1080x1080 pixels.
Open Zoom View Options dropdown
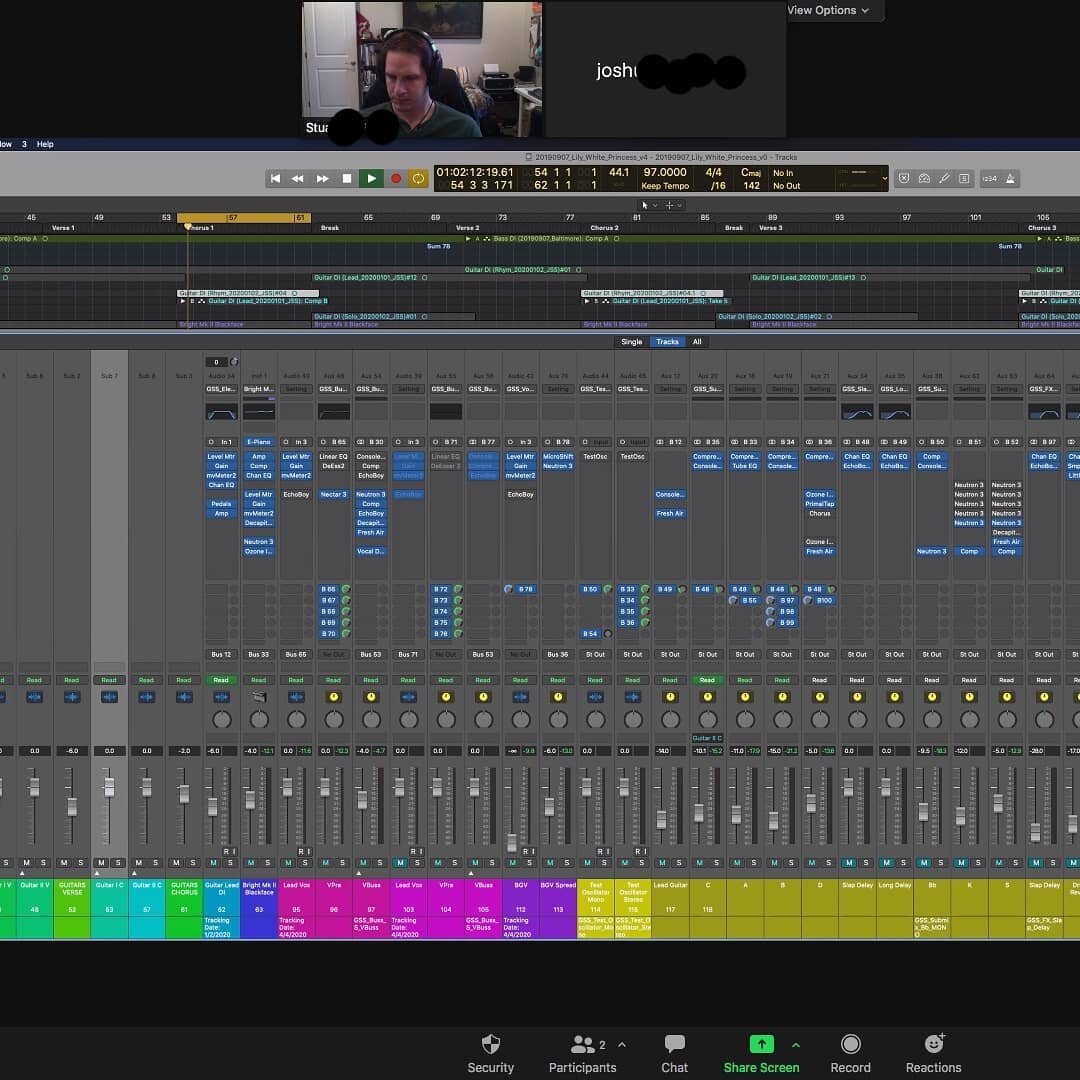pos(827,10)
